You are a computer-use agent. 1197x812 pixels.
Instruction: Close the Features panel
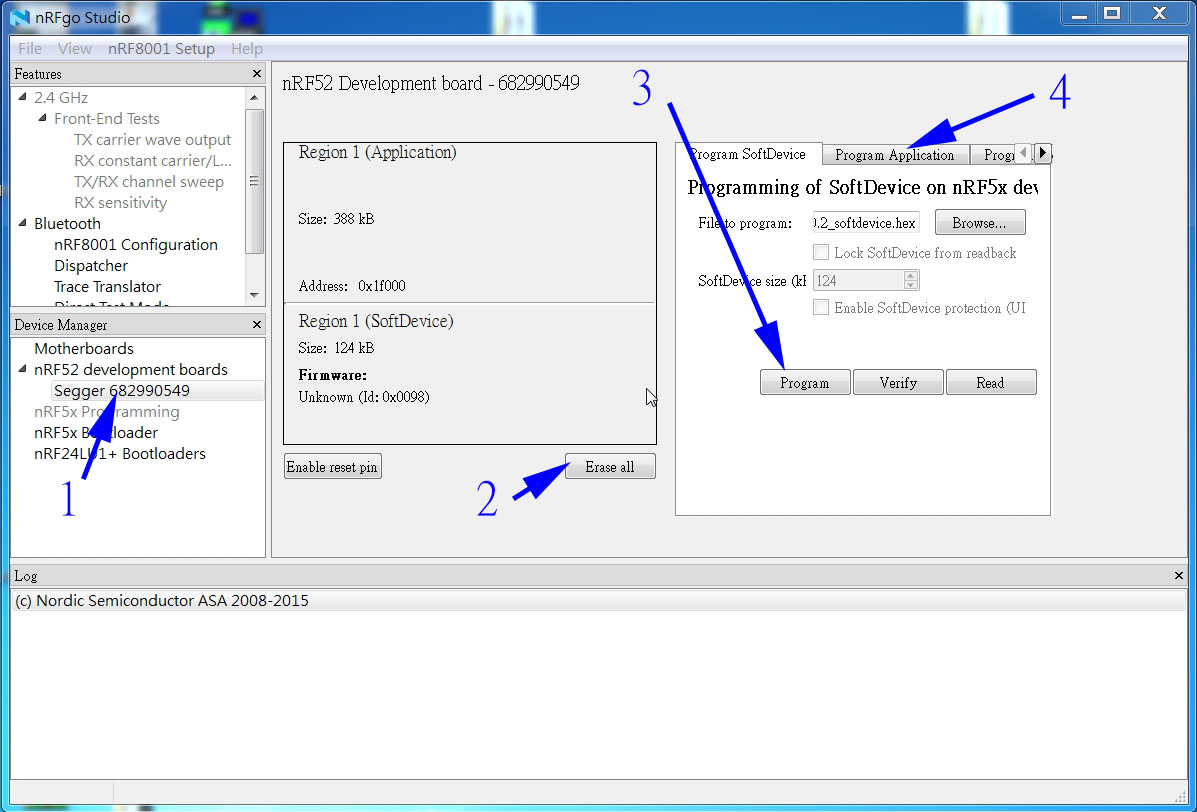pos(257,74)
